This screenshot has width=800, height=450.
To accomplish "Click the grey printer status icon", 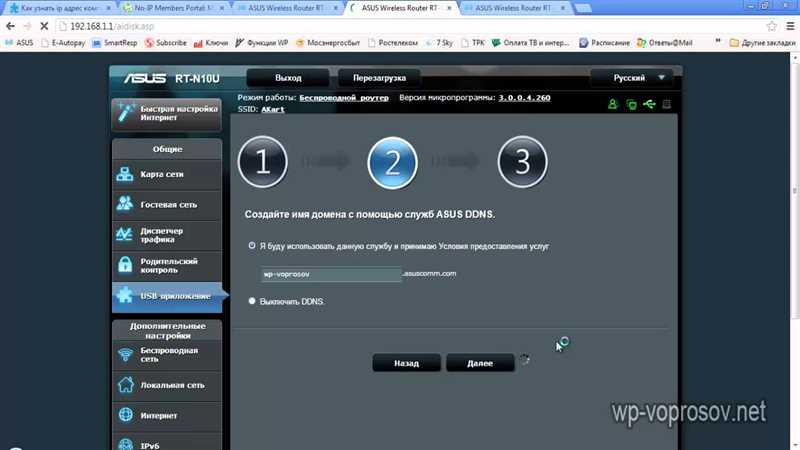I will 666,104.
